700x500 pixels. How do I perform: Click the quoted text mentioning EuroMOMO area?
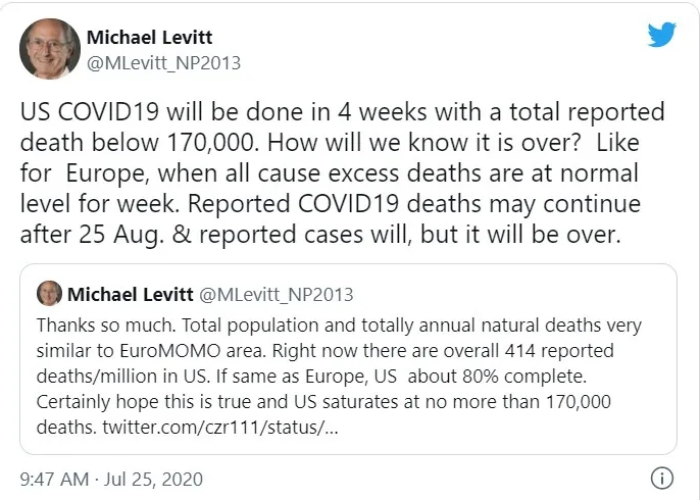pyautogui.click(x=151, y=350)
